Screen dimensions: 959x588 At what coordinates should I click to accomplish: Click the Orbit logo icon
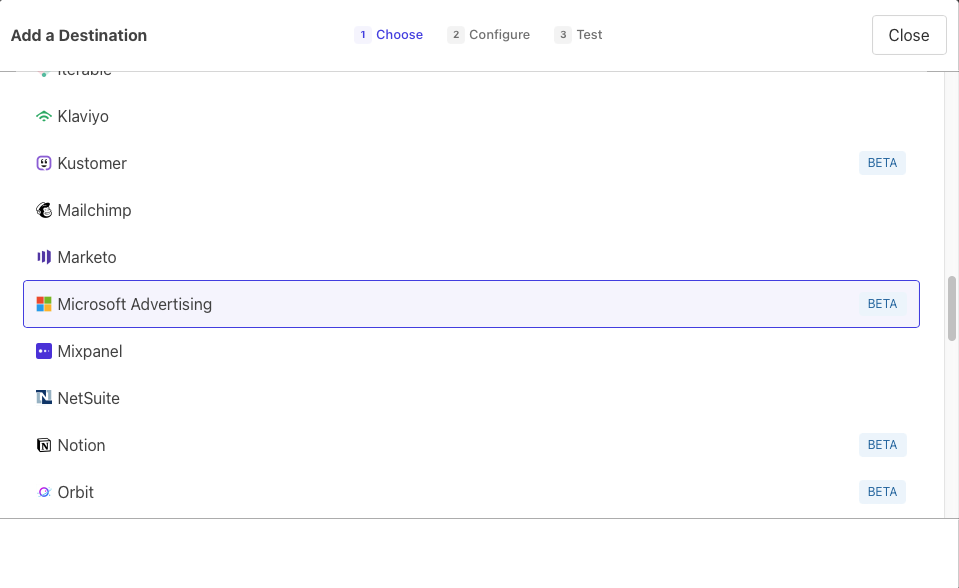[43, 492]
